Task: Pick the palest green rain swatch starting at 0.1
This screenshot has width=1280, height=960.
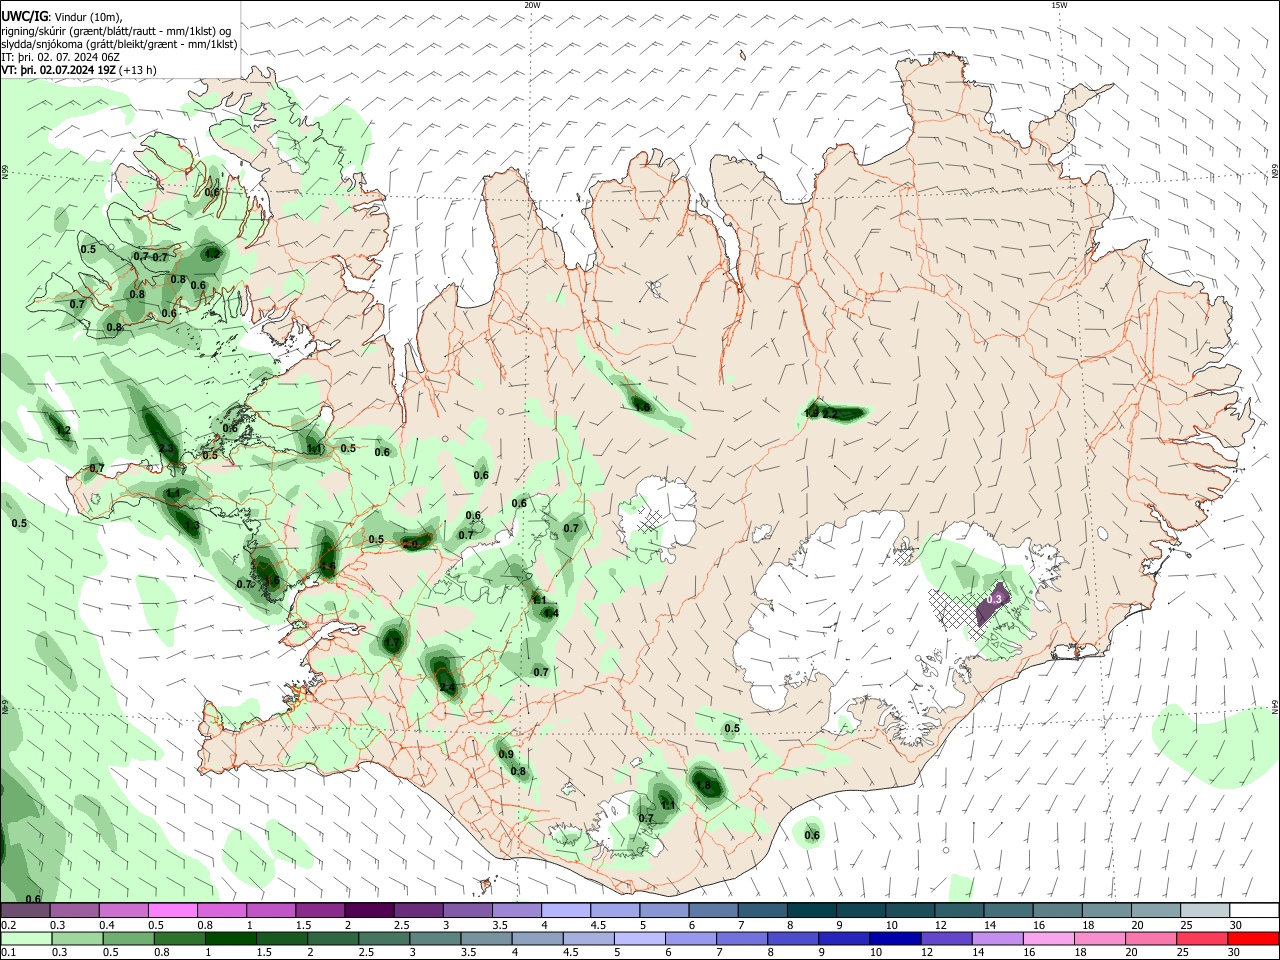Action: pos(25,938)
